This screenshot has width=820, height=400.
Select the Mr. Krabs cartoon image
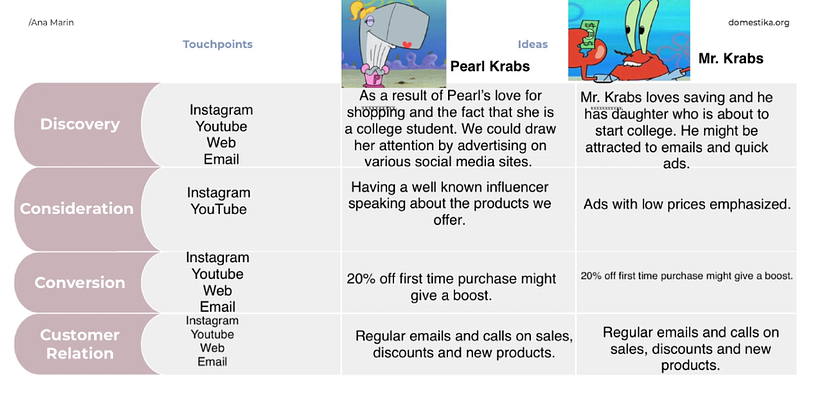click(629, 40)
